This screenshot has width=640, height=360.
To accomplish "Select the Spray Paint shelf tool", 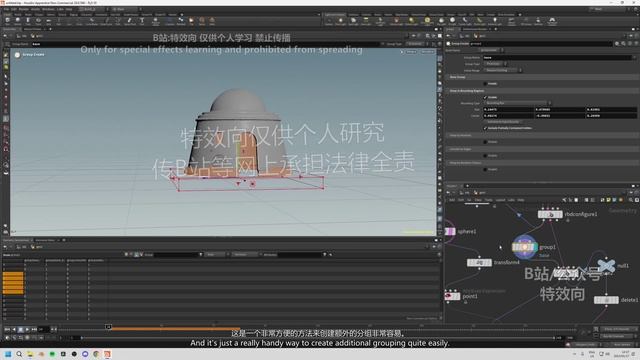I will (x=130, y=20).
